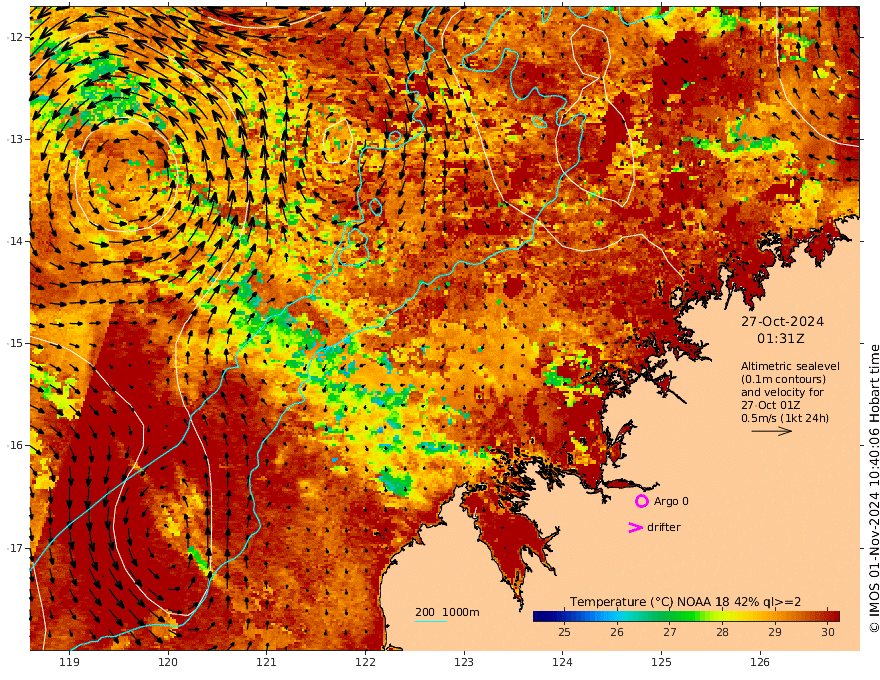Image resolution: width=880 pixels, height=680 pixels.
Task: Click the '(0.1m contours)' caption line
Action: (783, 379)
